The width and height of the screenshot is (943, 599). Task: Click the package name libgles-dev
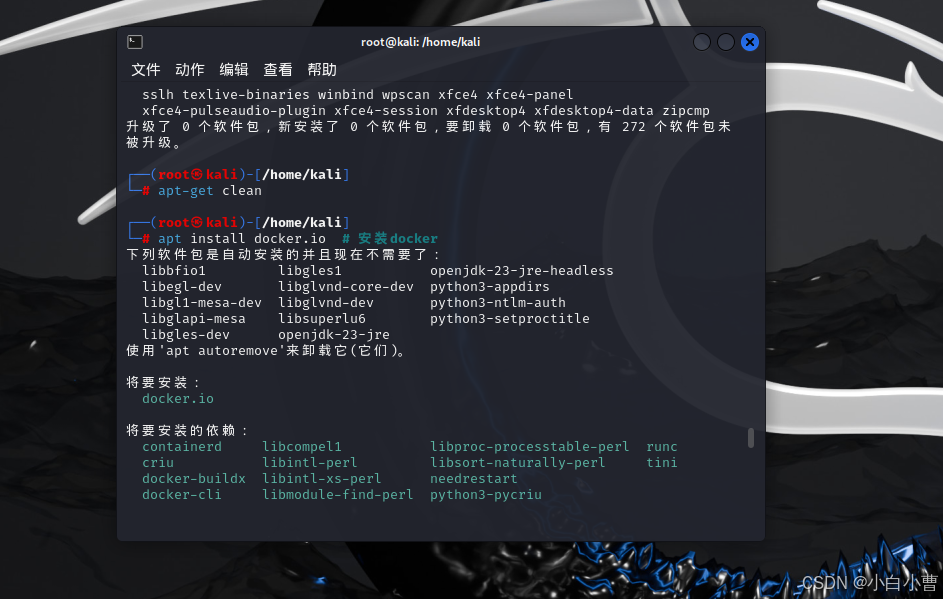click(186, 334)
